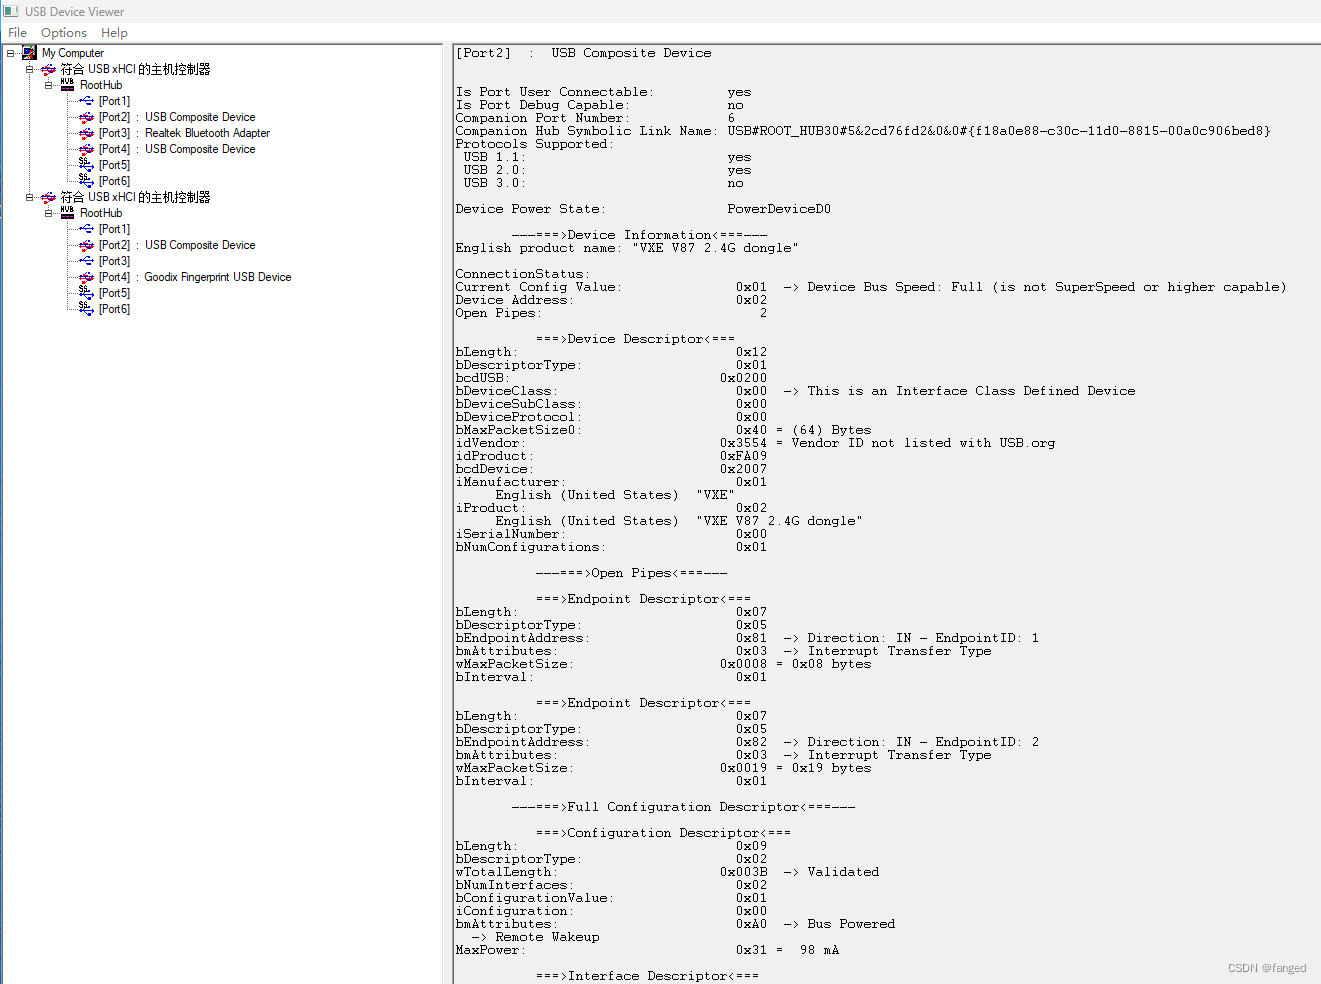Click the 'Is Port User Connectable' line
The height and width of the screenshot is (984, 1321).
(x=603, y=92)
